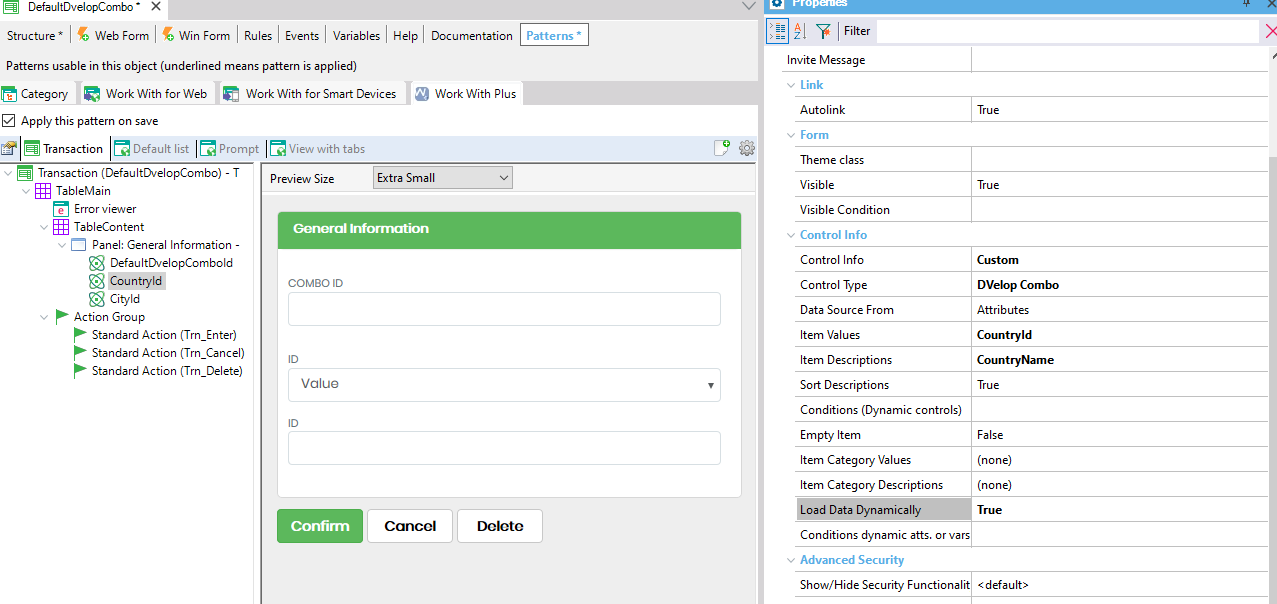This screenshot has height=604, width=1277.
Task: Collapse the Advanced Security property group
Action: coord(789,560)
